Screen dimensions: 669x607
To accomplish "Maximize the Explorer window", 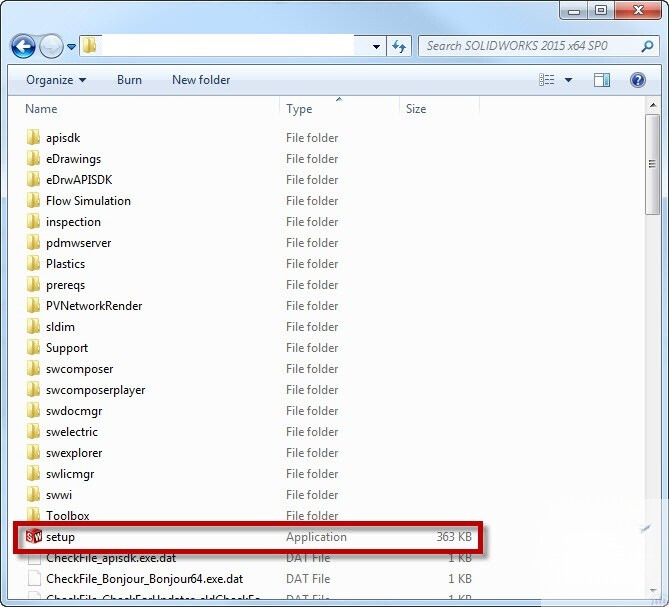I will [601, 11].
